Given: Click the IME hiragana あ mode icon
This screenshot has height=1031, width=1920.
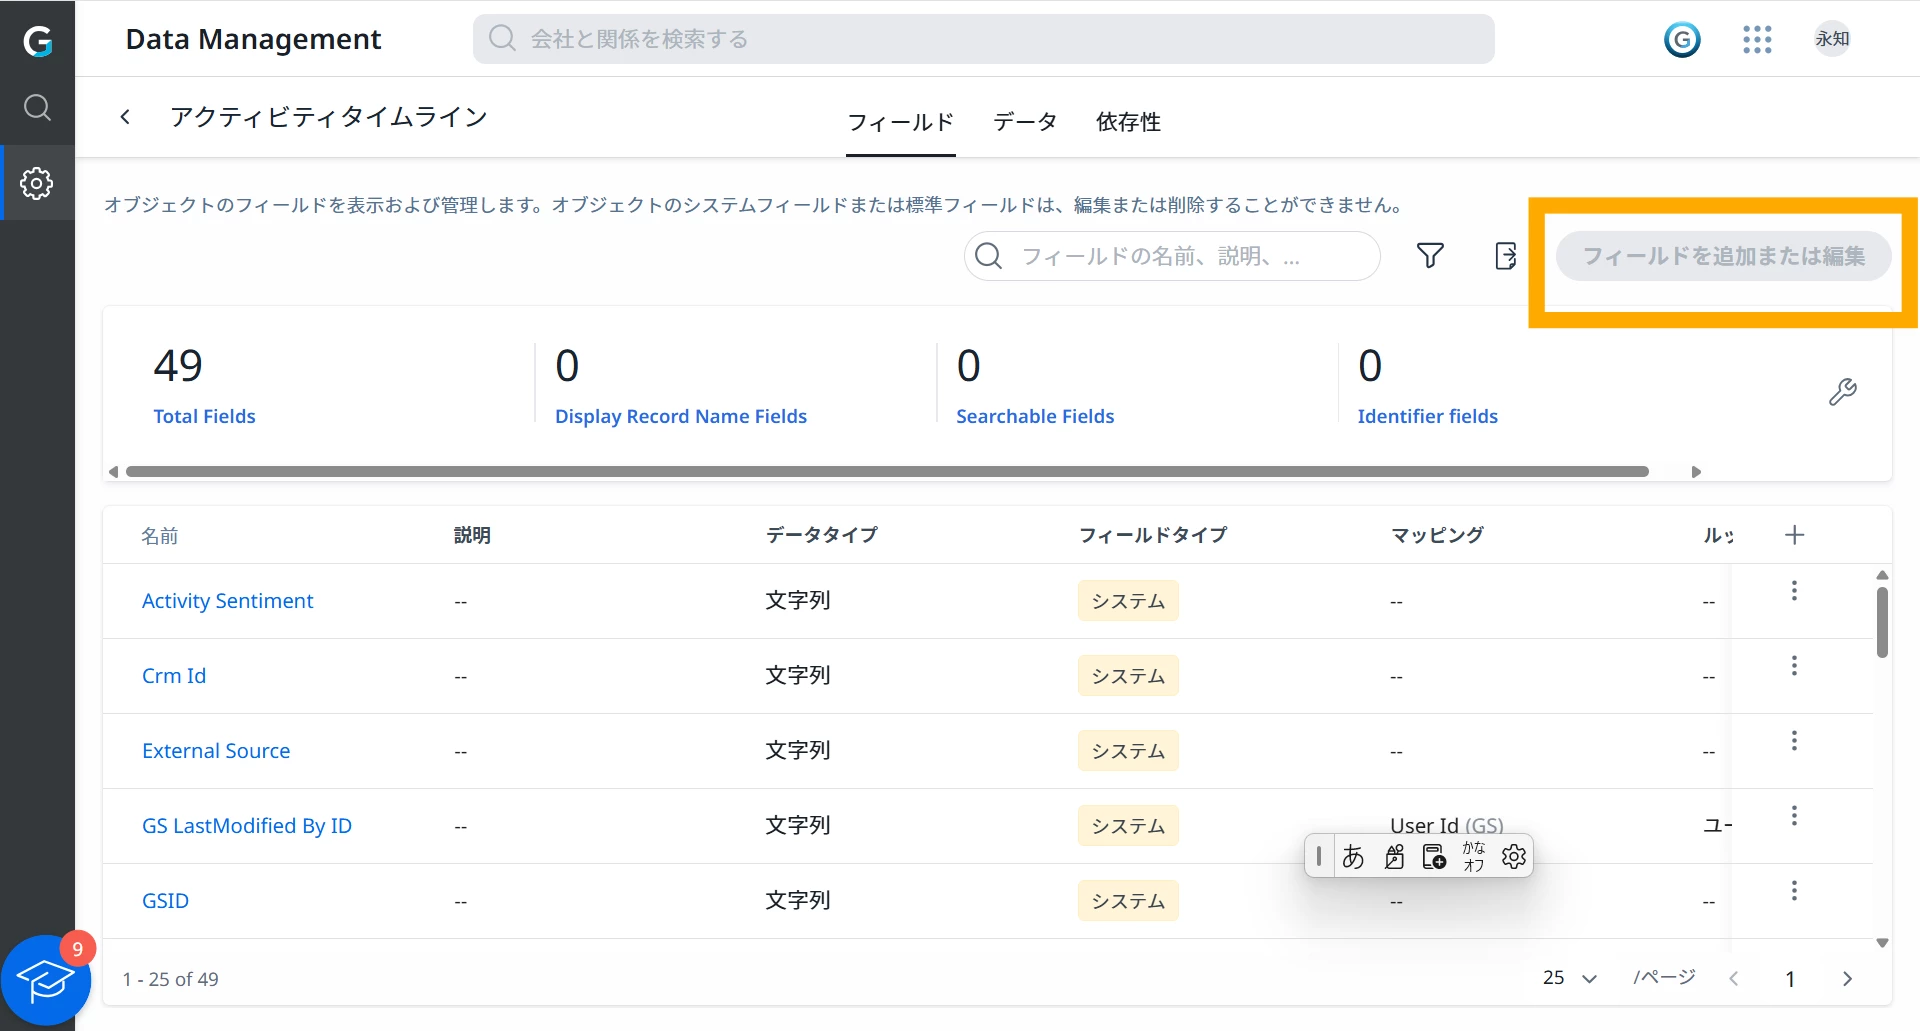Looking at the screenshot, I should coord(1353,857).
